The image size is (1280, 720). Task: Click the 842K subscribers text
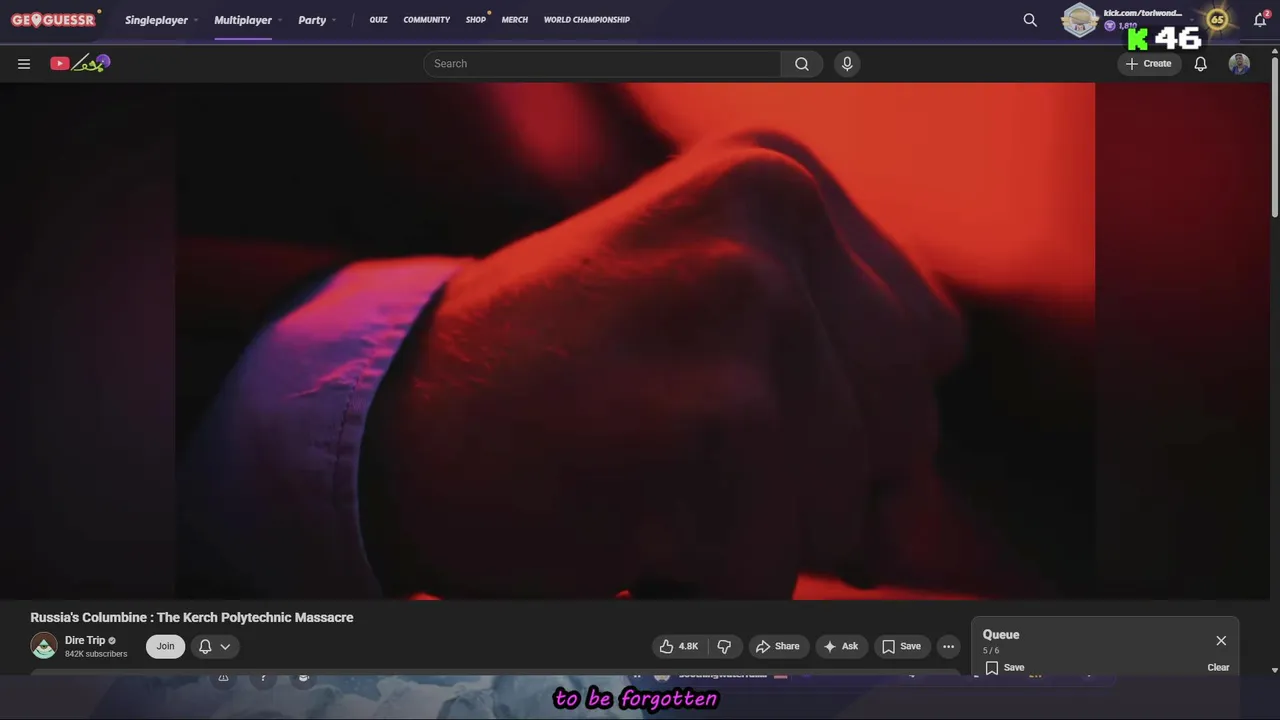click(x=96, y=654)
